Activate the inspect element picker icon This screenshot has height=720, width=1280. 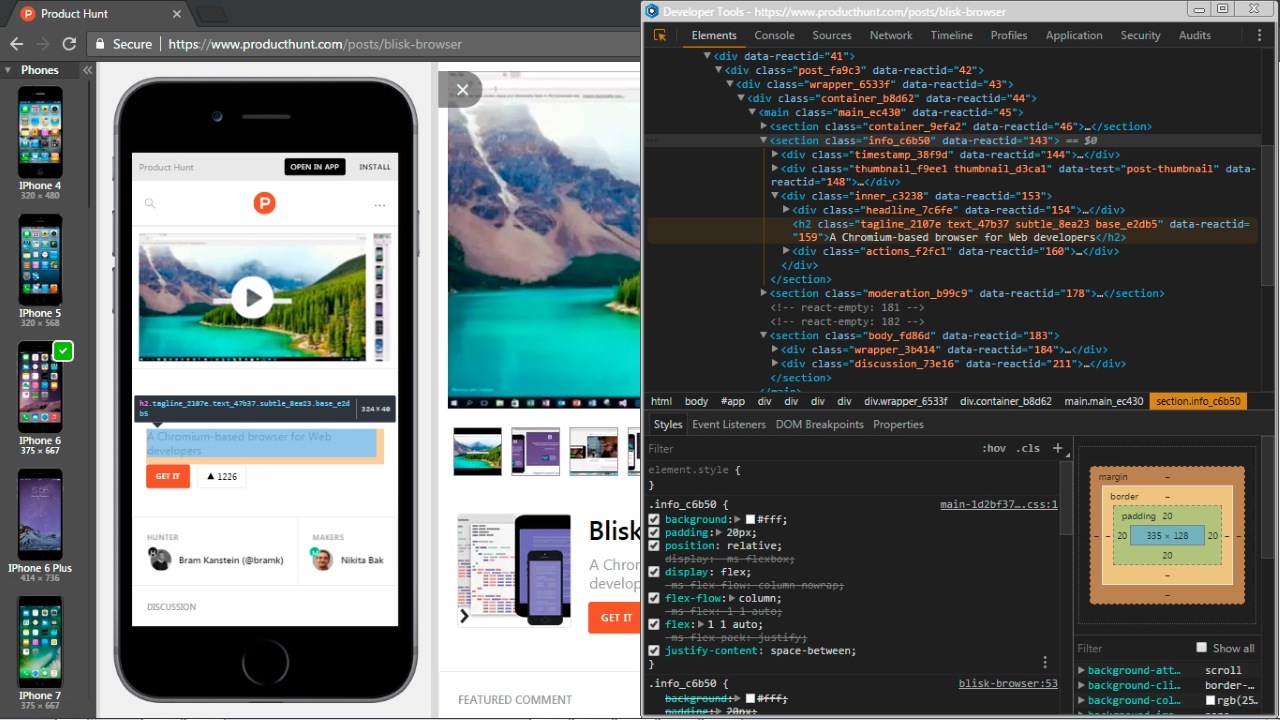click(660, 35)
